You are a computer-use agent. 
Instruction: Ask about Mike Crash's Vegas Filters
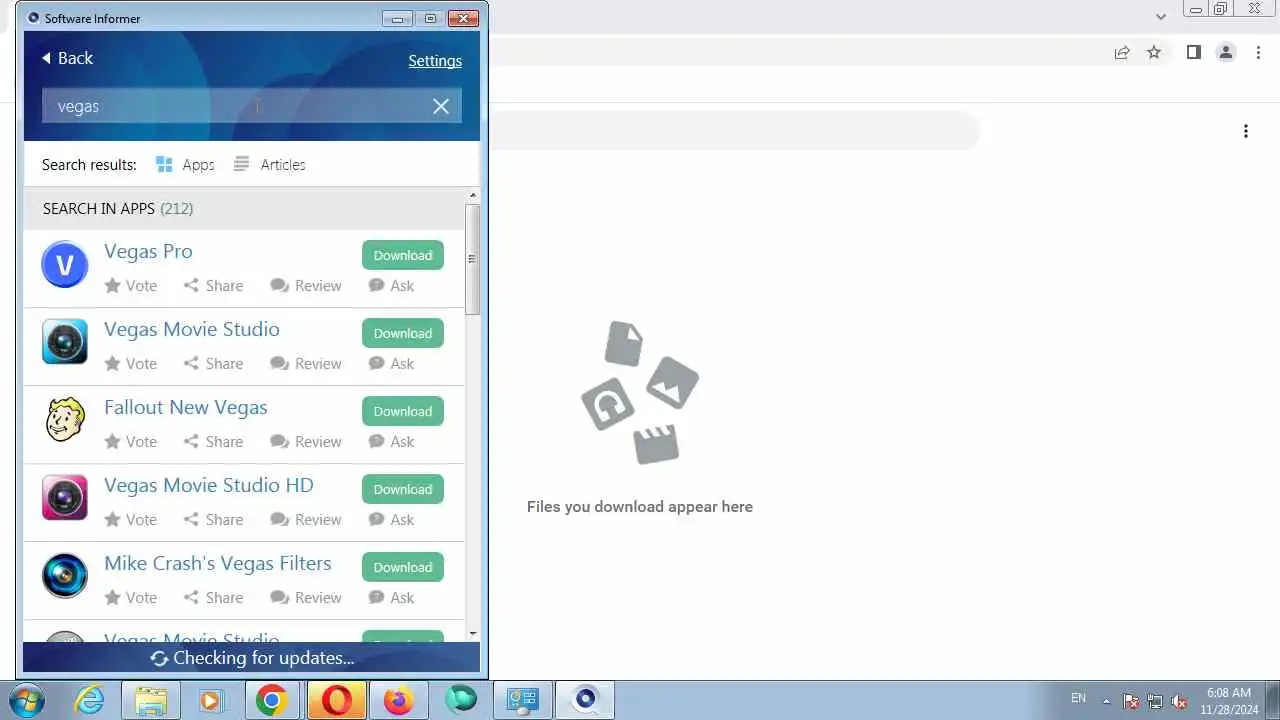point(391,598)
